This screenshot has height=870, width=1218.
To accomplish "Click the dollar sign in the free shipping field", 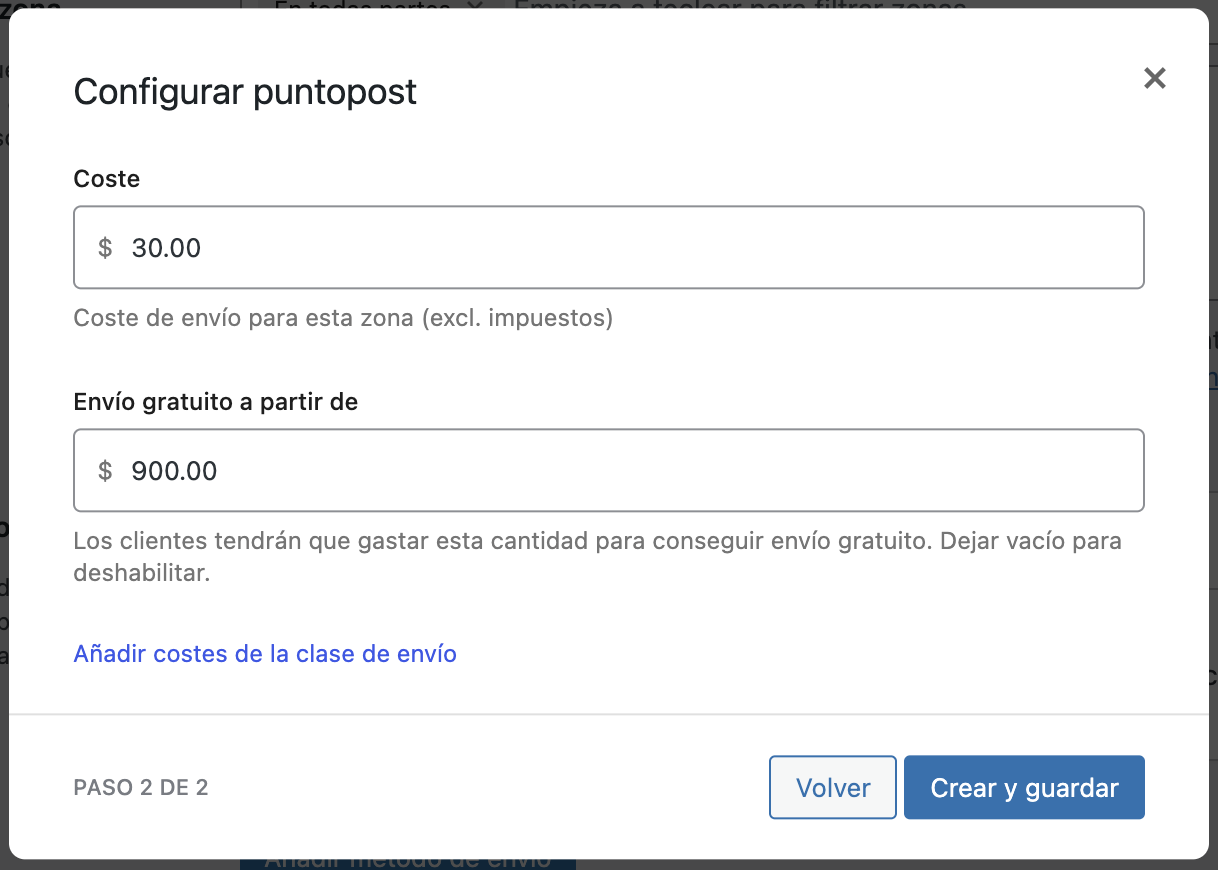I will [x=103, y=470].
